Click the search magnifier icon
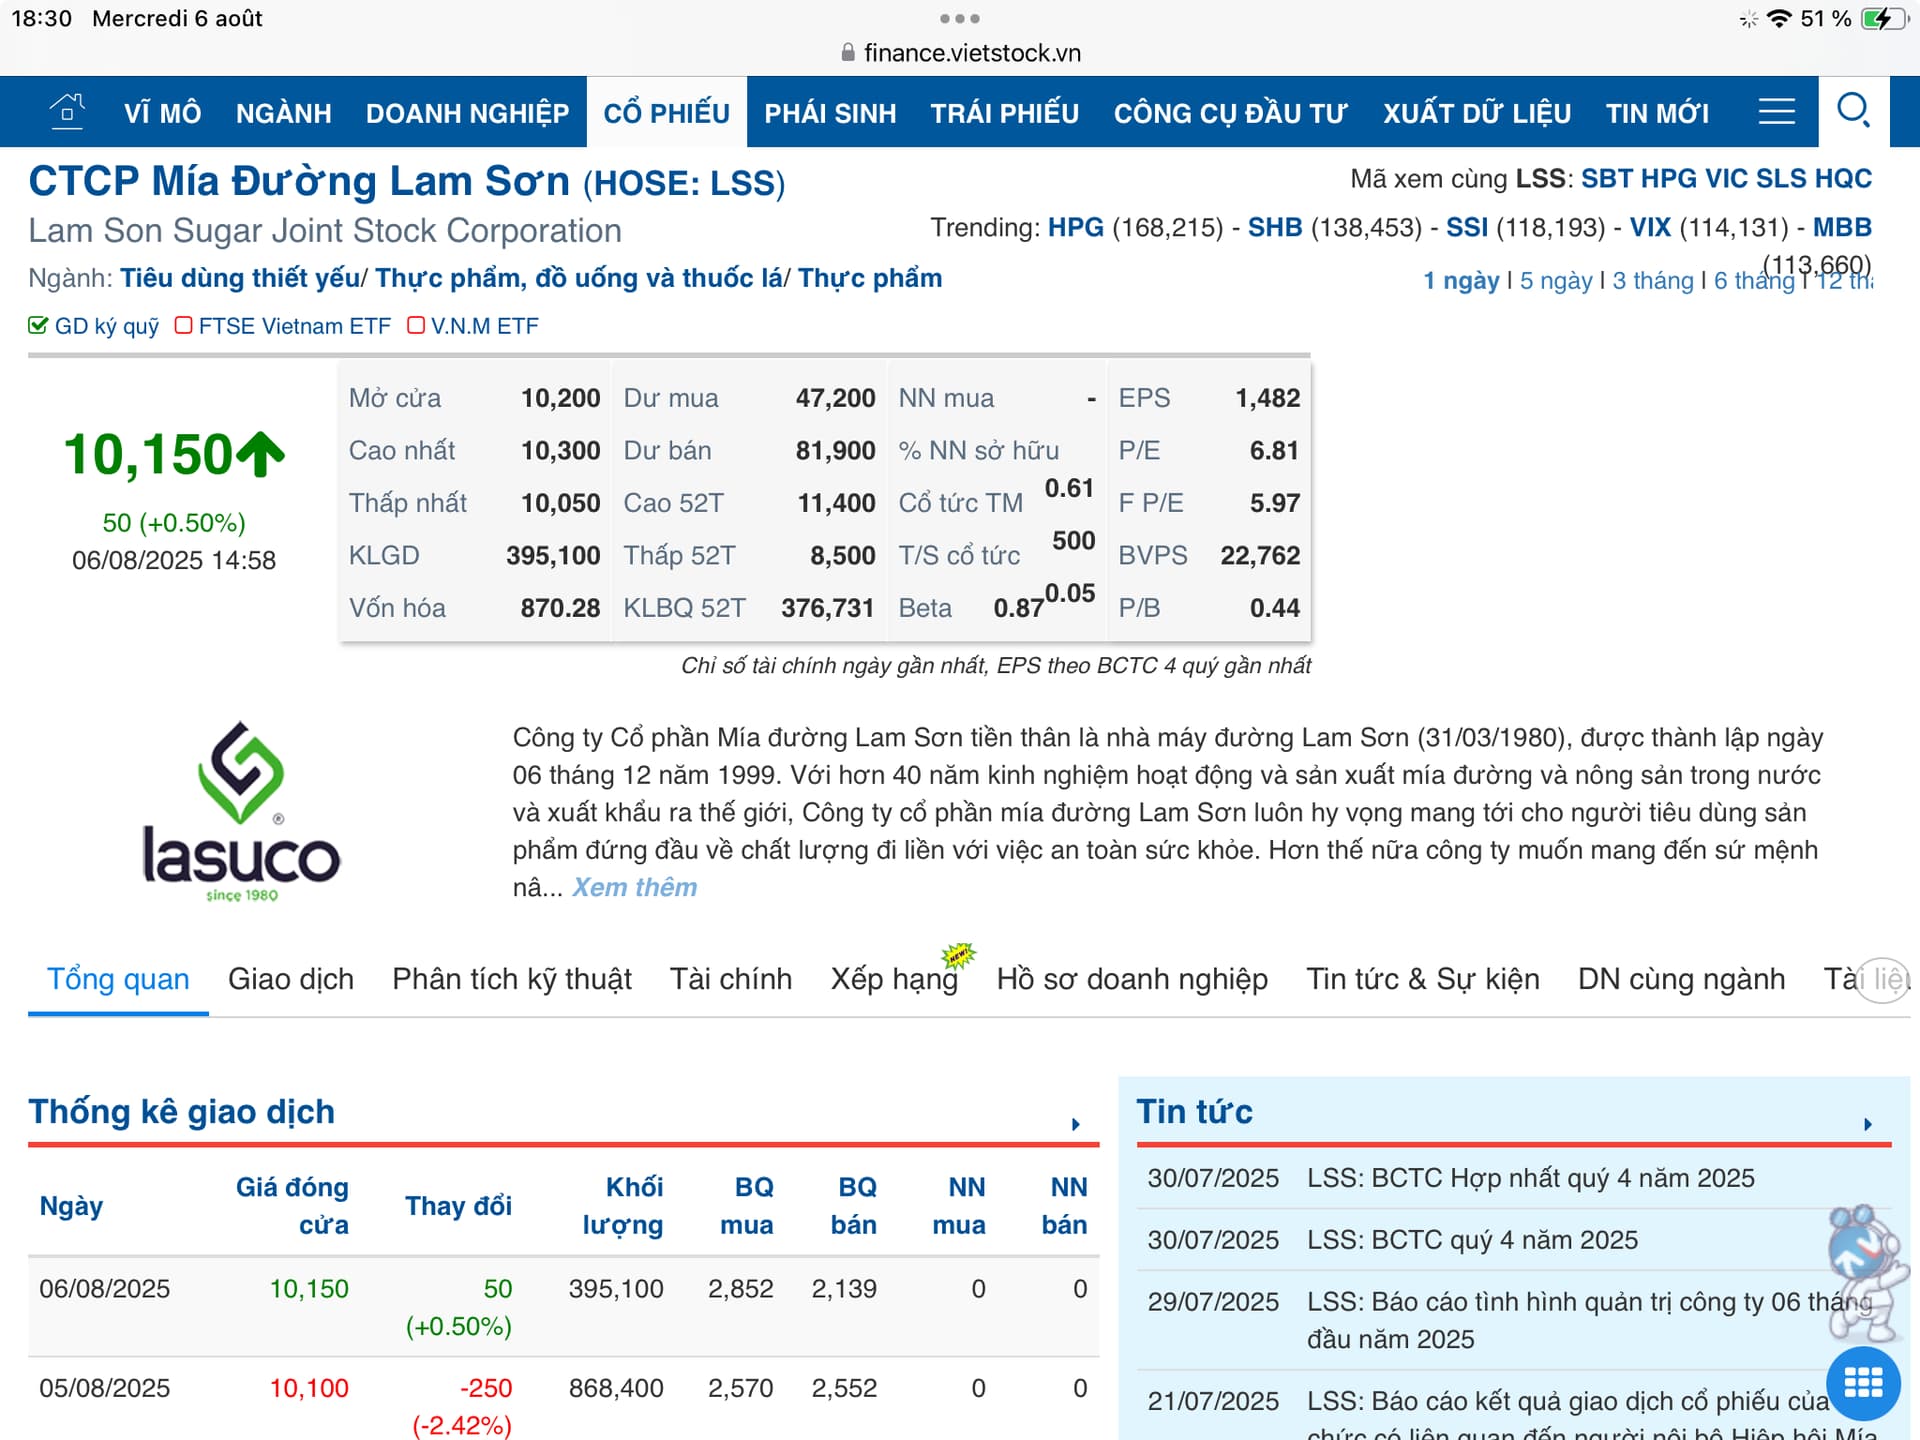The image size is (1920, 1440). (x=1853, y=110)
